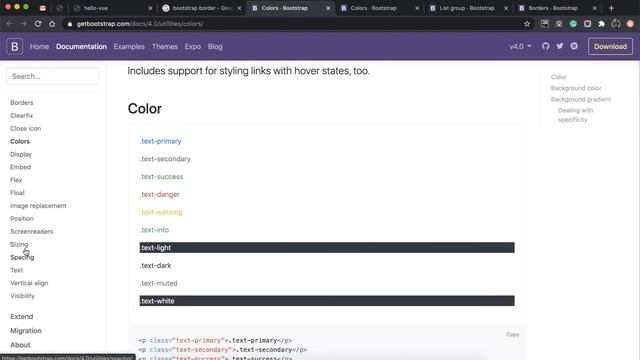Click the green Grammarly extension icon
Image resolution: width=640 pixels, height=360 pixels.
573,24
